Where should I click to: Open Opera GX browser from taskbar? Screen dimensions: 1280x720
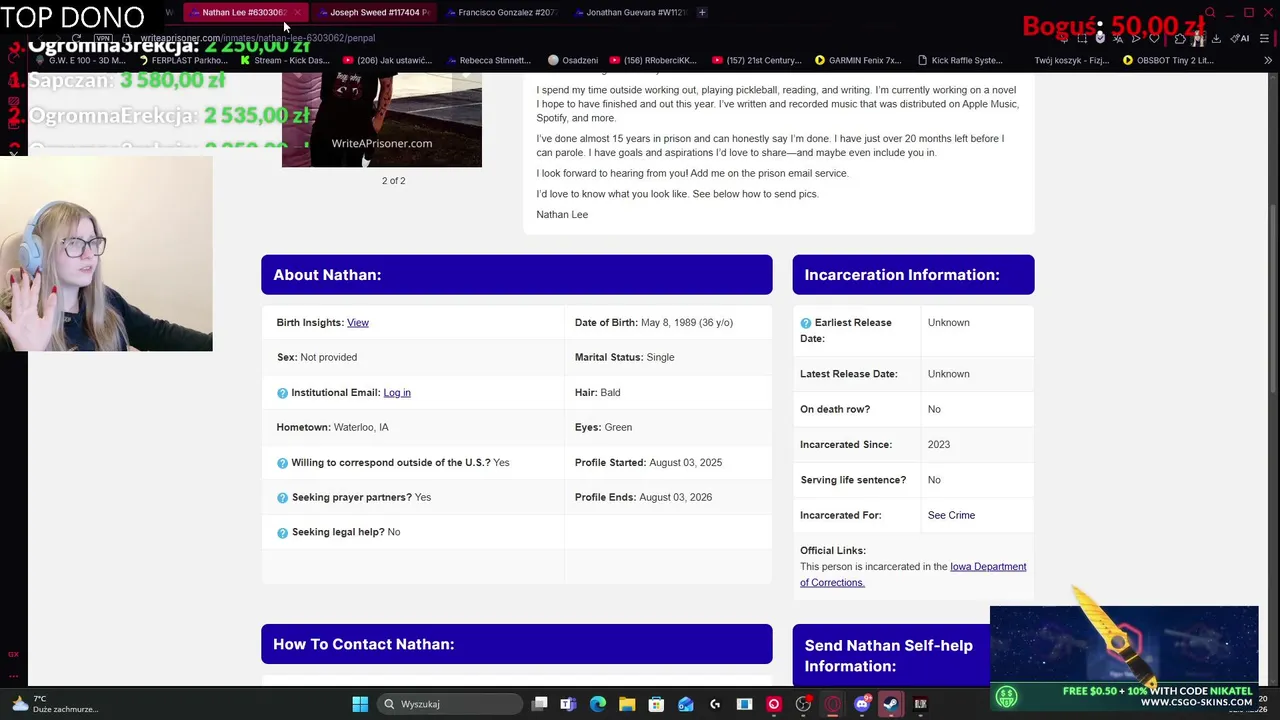[832, 704]
